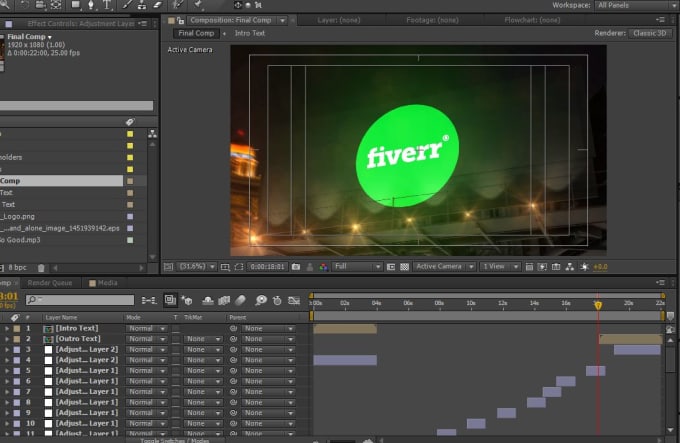
Task: Open Parent dropdown for layer 3
Action: point(268,349)
